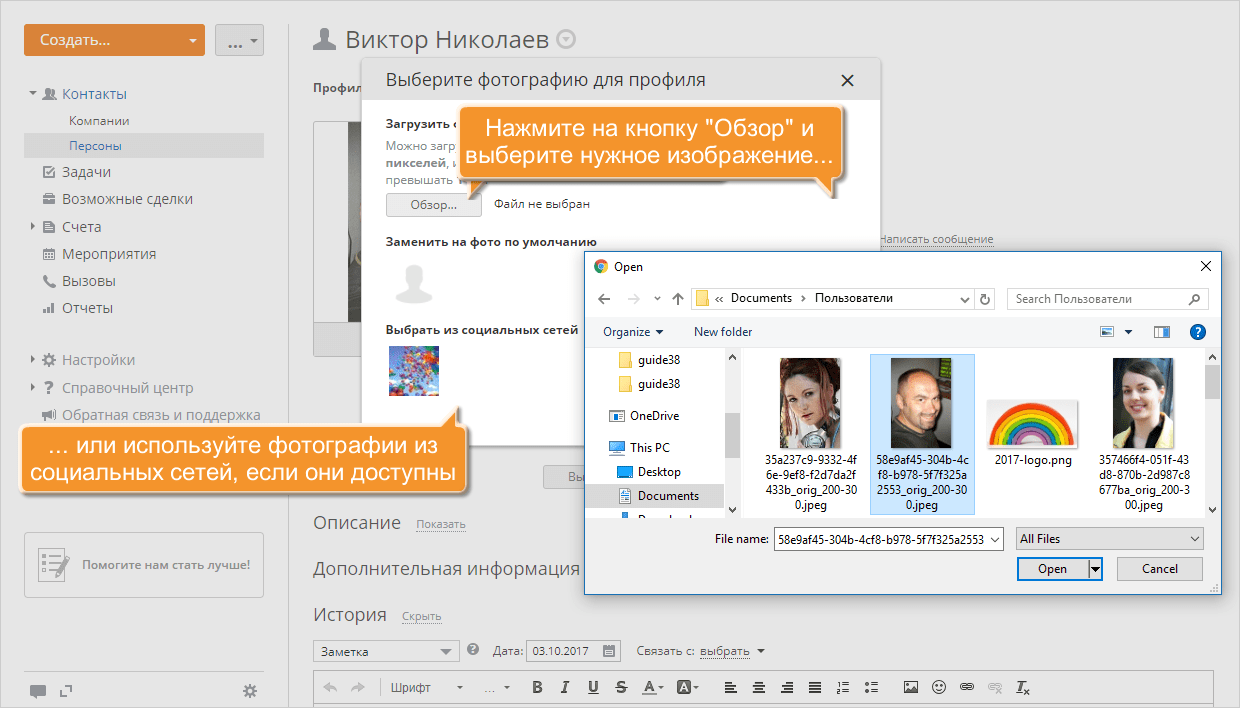
Task: Open the Organize menu in file dialog
Action: (633, 332)
